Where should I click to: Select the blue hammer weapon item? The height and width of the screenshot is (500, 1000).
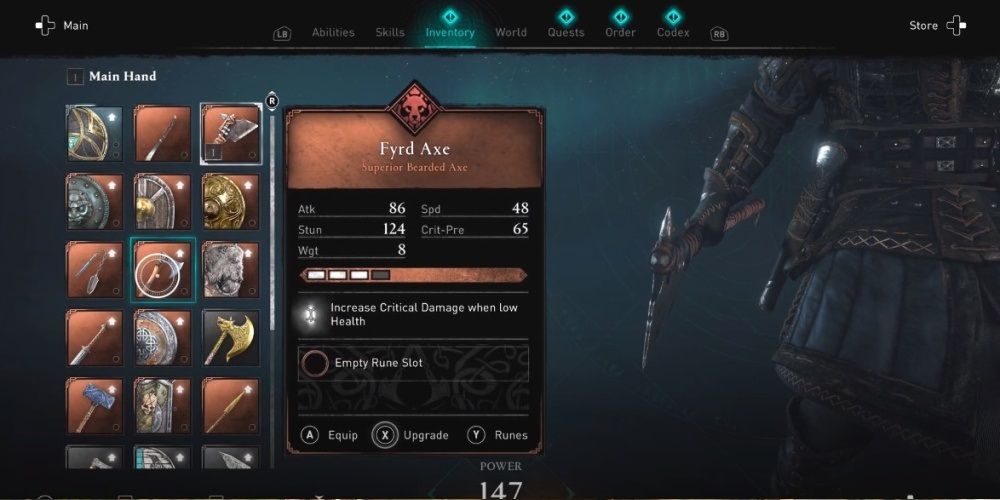(x=95, y=406)
